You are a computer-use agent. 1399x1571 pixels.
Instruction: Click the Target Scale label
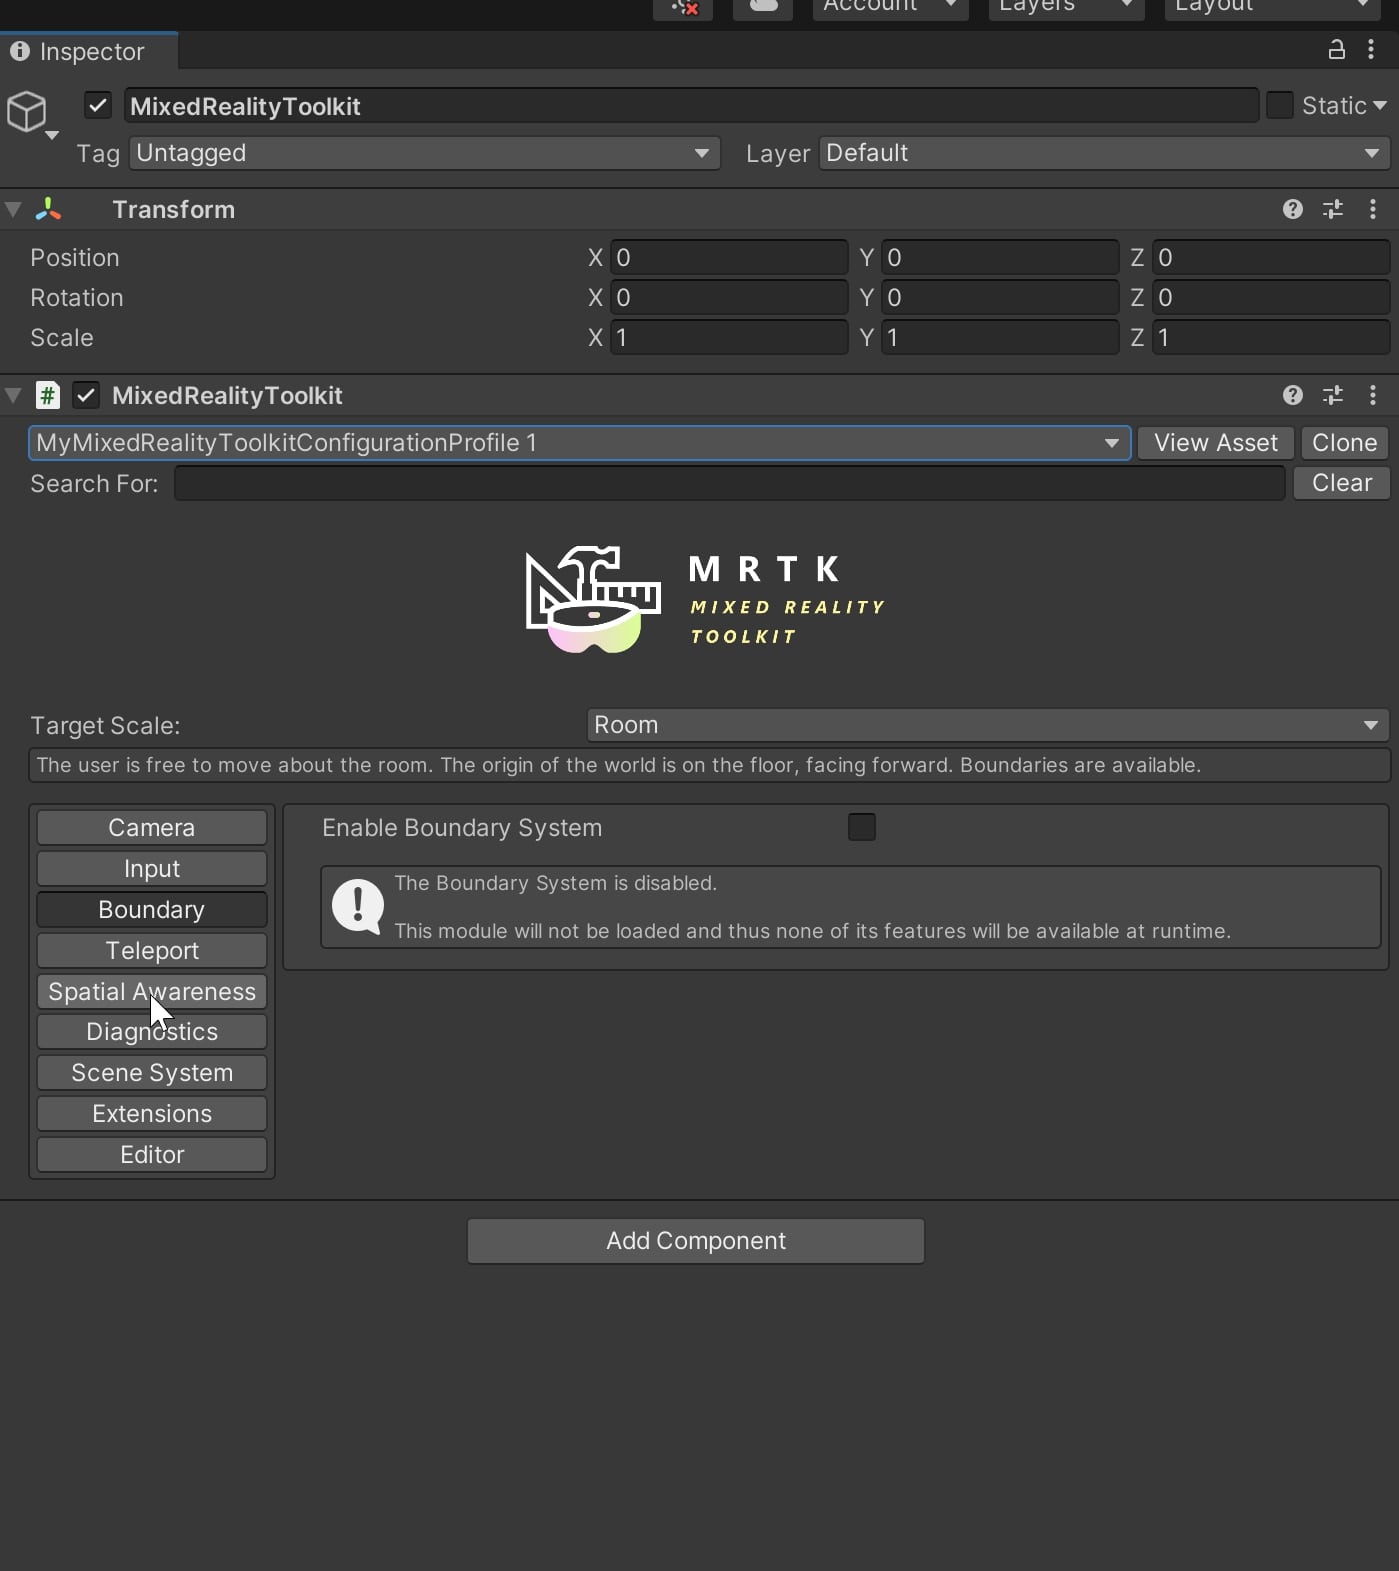105,726
